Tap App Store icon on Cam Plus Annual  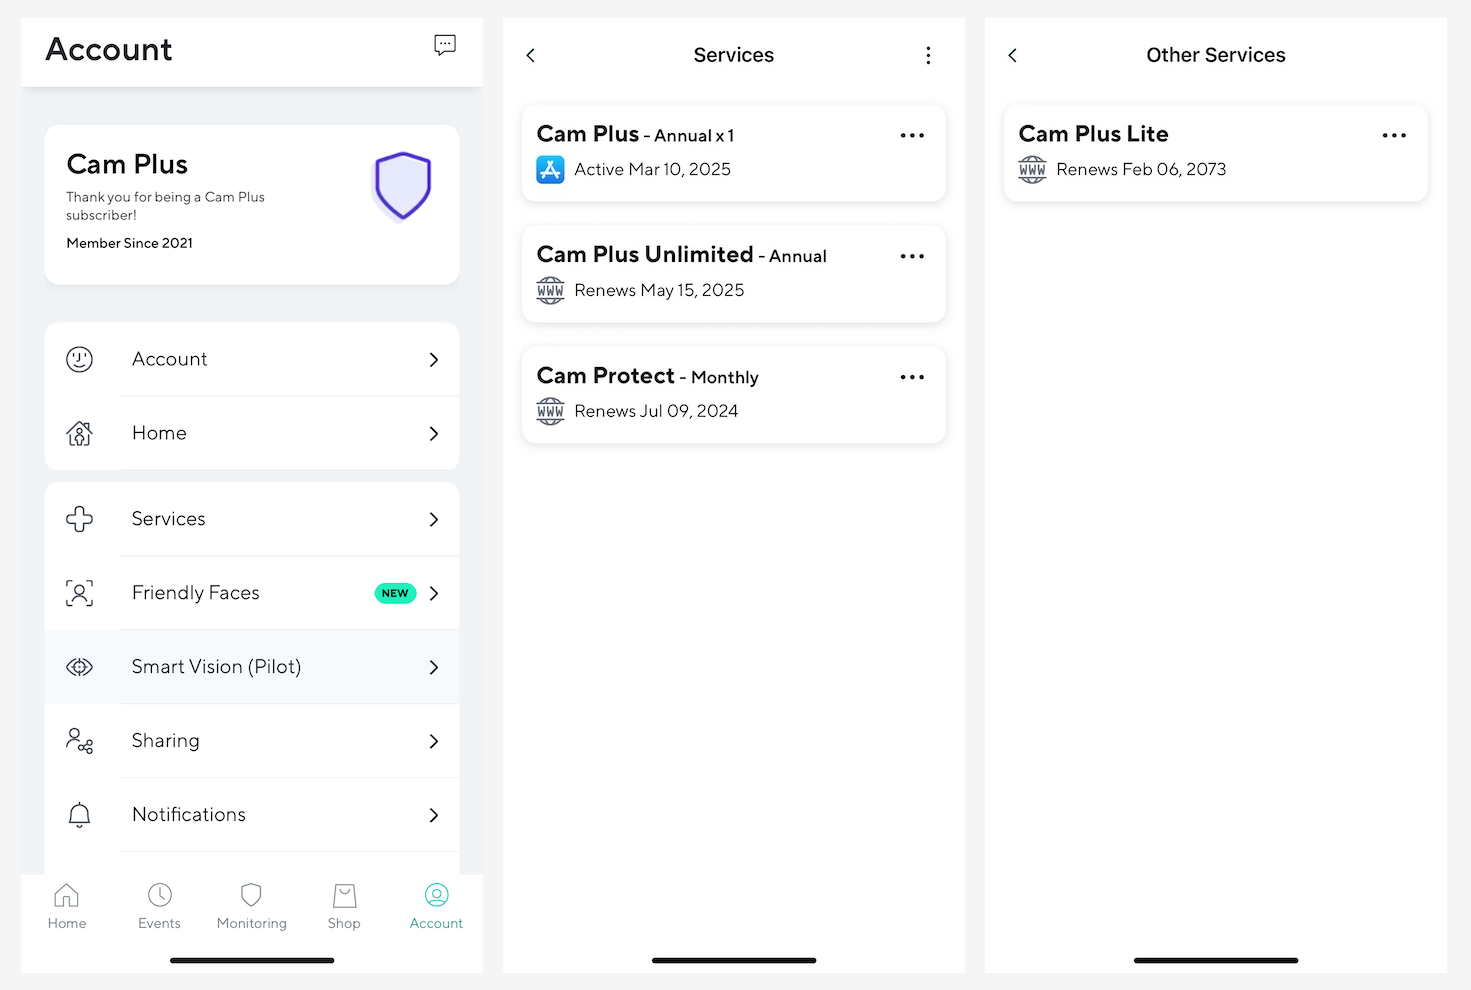tap(550, 170)
